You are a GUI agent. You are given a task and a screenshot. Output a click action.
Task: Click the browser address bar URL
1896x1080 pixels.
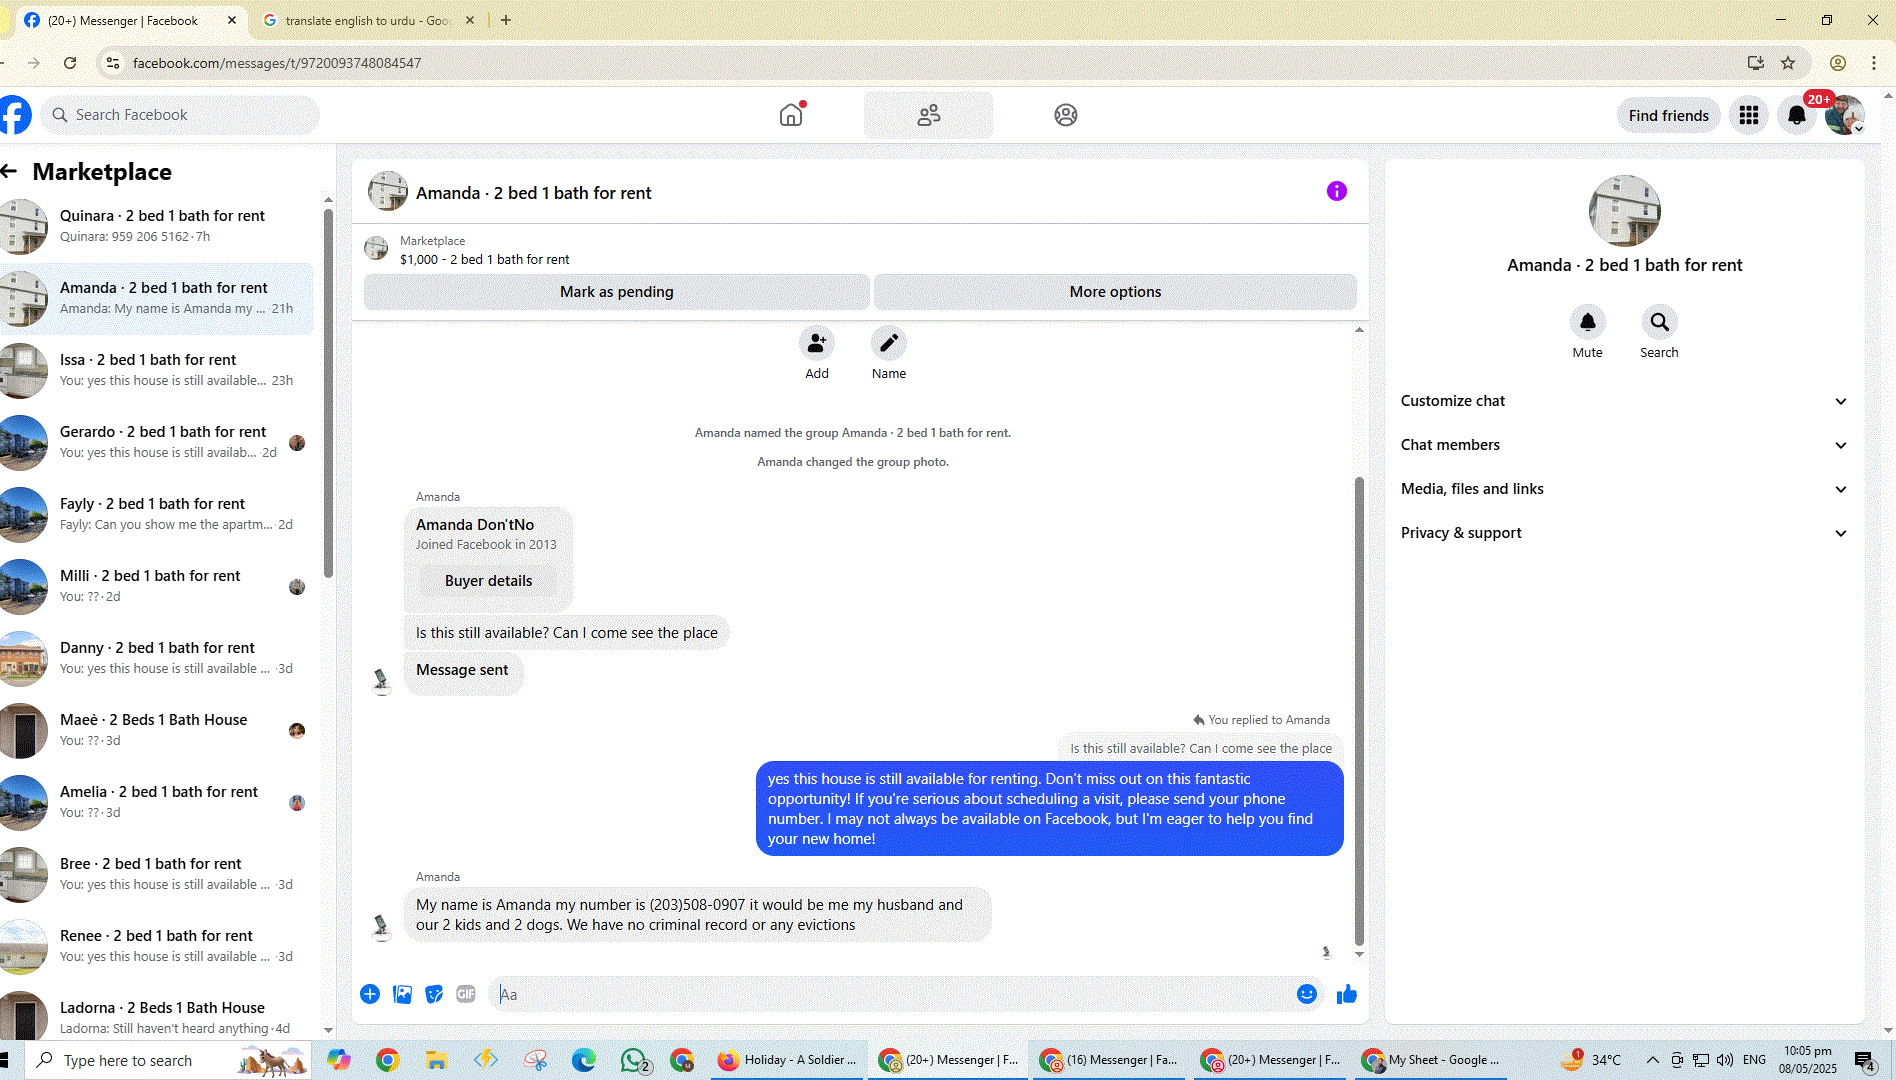pos(277,63)
